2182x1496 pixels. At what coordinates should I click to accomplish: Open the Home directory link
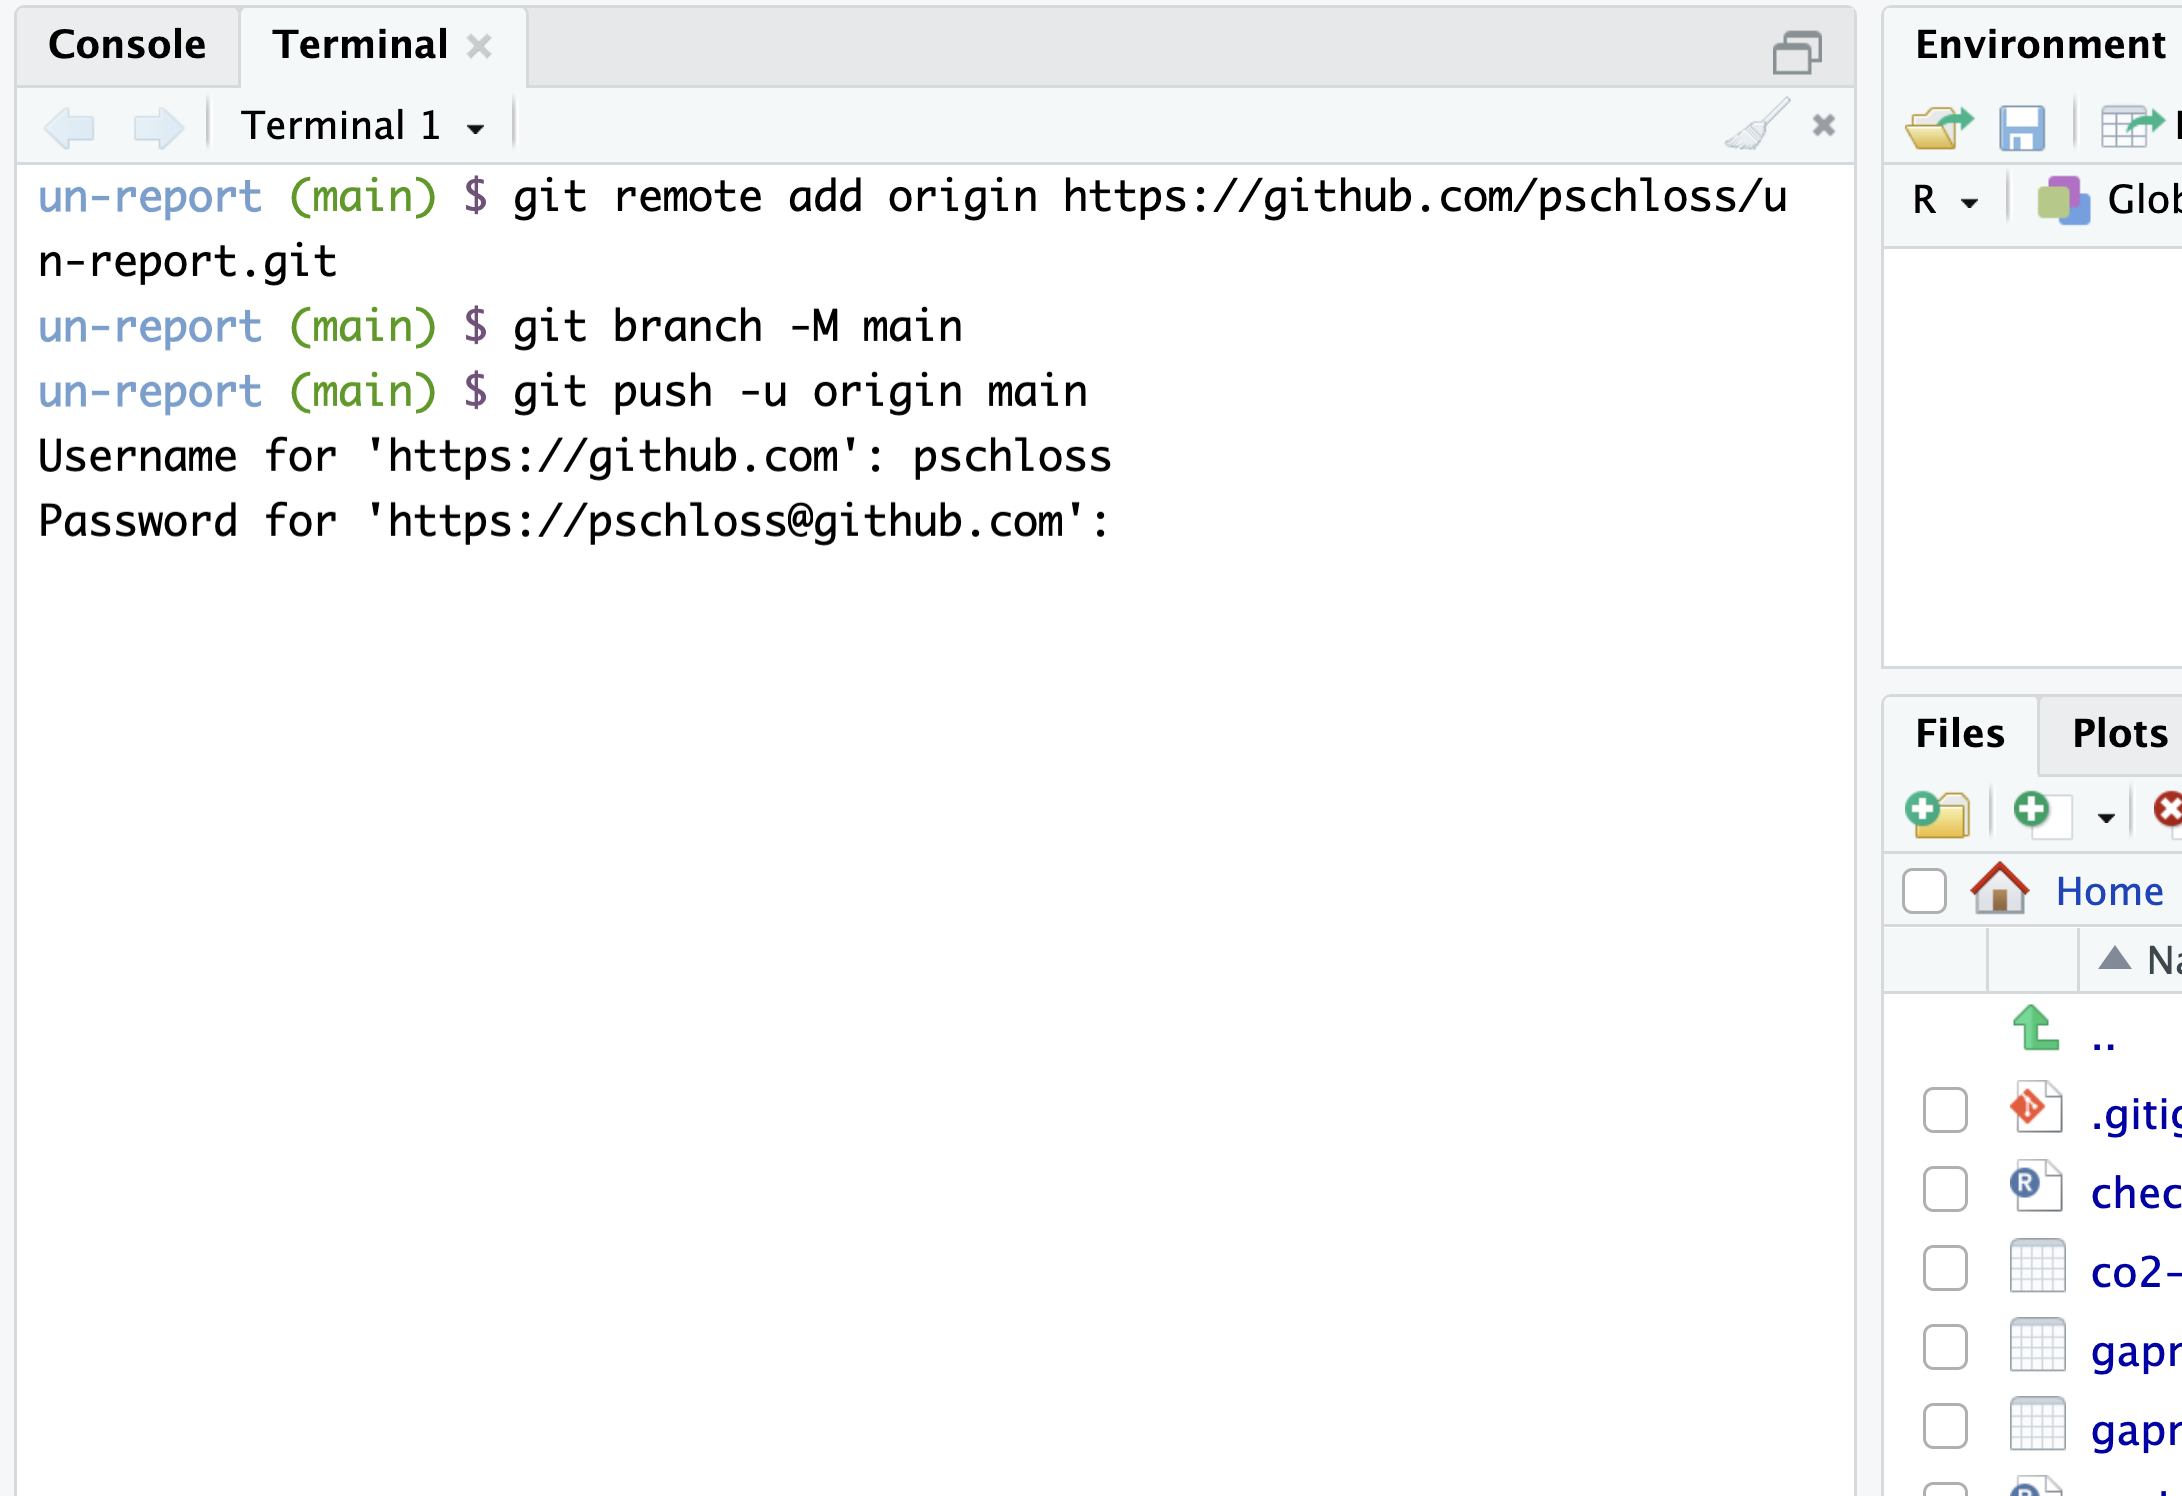(x=2109, y=891)
